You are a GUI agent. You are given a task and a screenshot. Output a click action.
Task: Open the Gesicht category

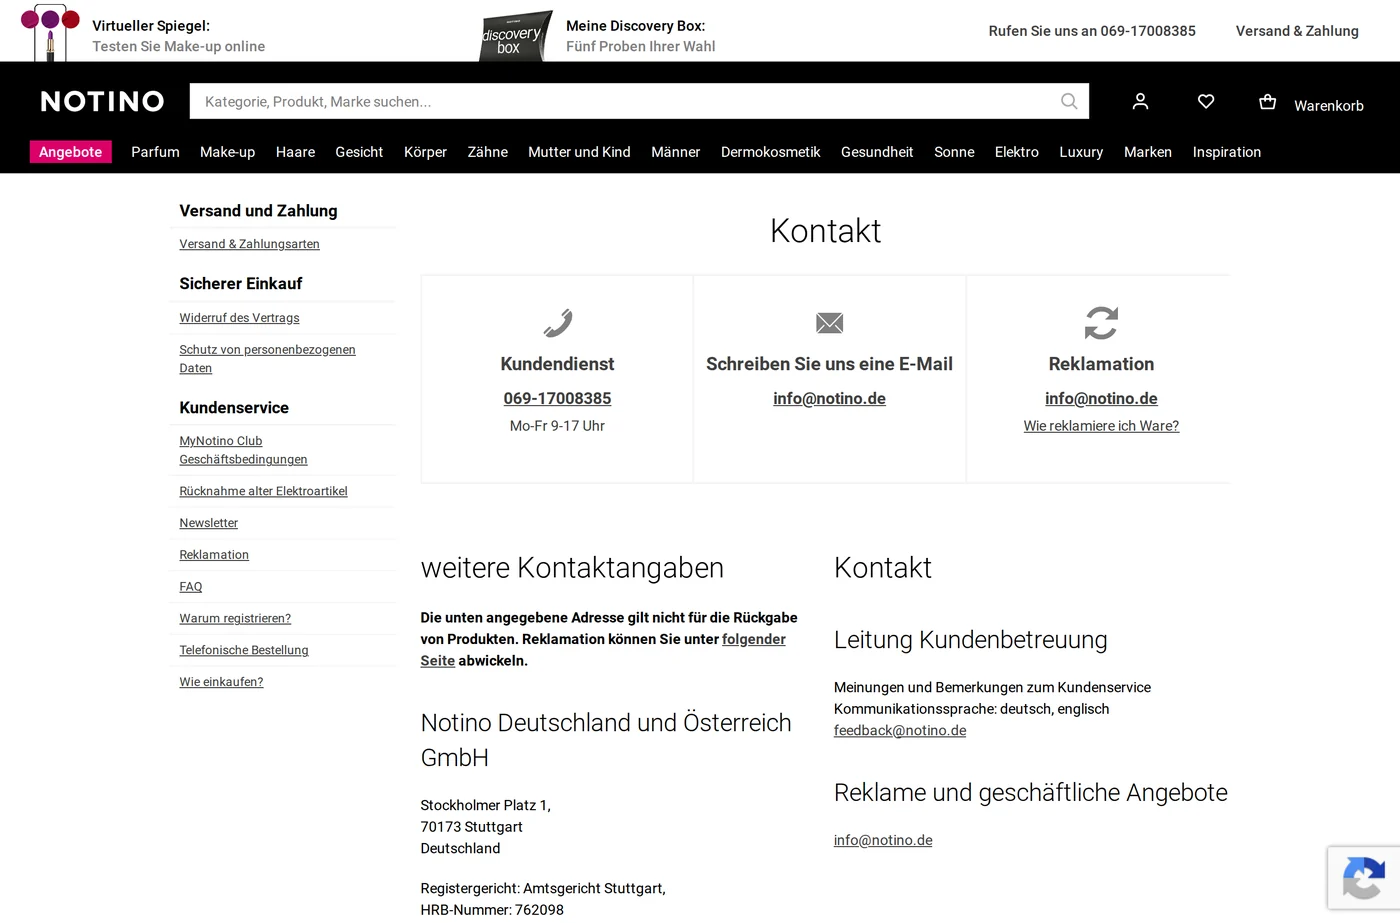(x=359, y=152)
